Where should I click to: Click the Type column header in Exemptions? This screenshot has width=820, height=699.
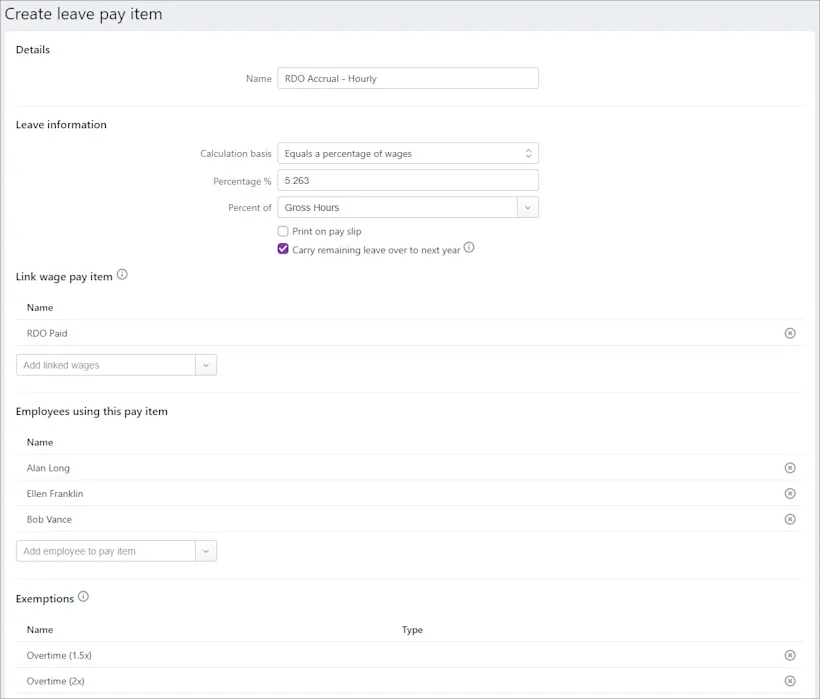(x=412, y=629)
